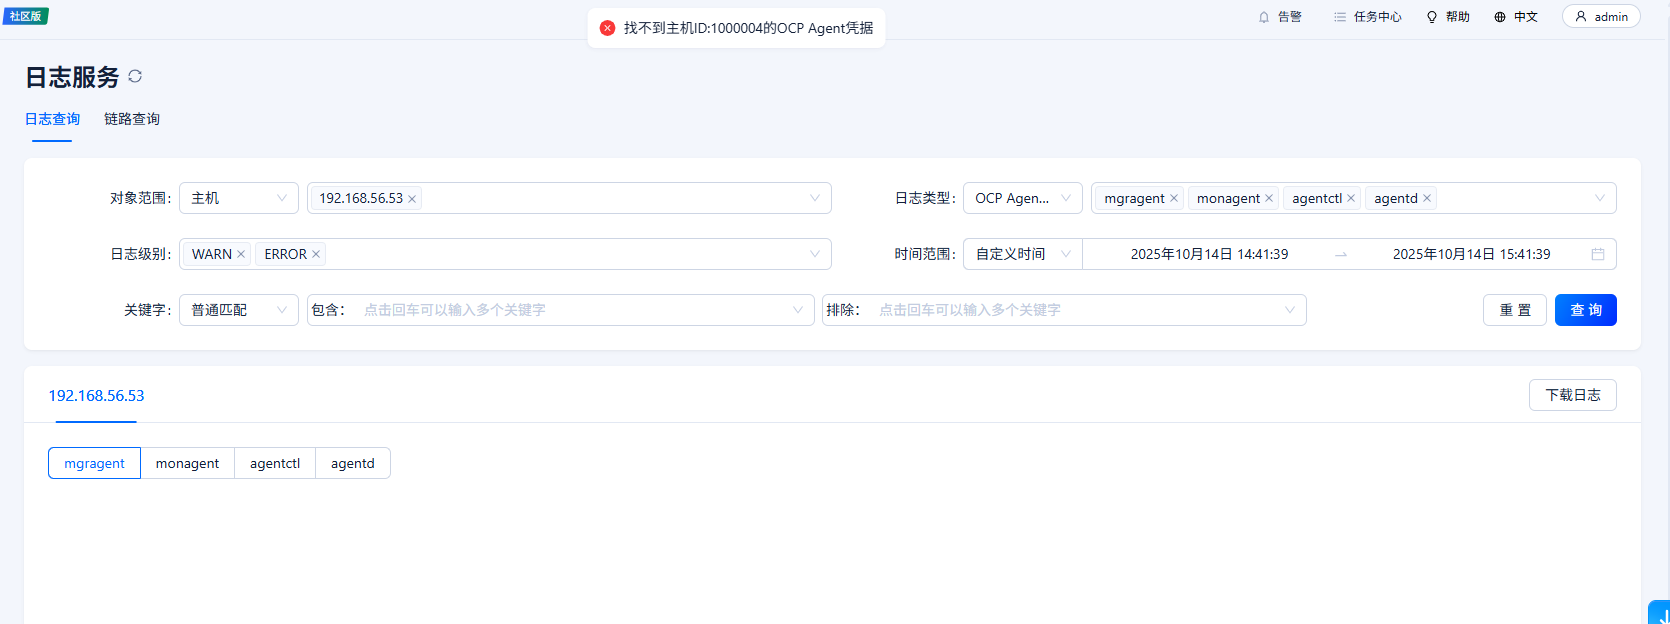Screen dimensions: 1670x624
Task: Switch to the 链路查询 tab
Action: coord(132,119)
